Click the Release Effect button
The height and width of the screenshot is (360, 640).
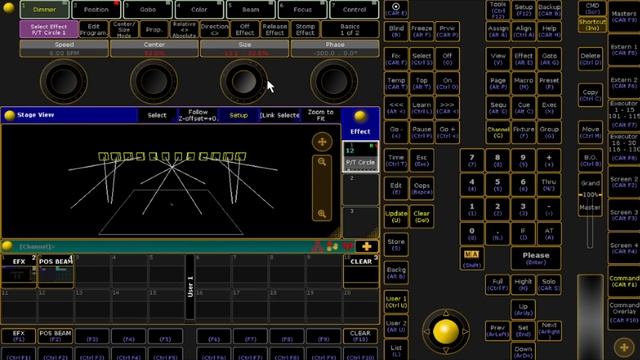pyautogui.click(x=275, y=29)
